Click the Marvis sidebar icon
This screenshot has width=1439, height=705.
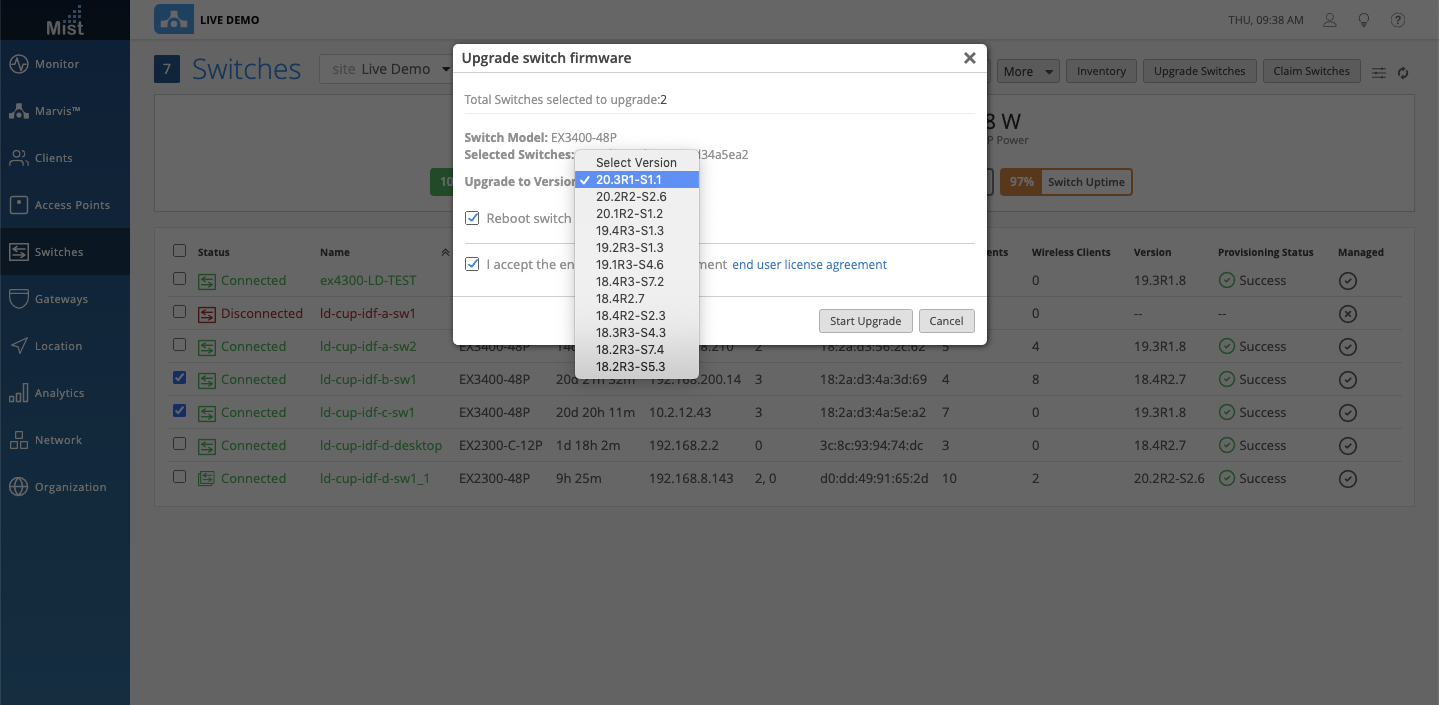(18, 111)
